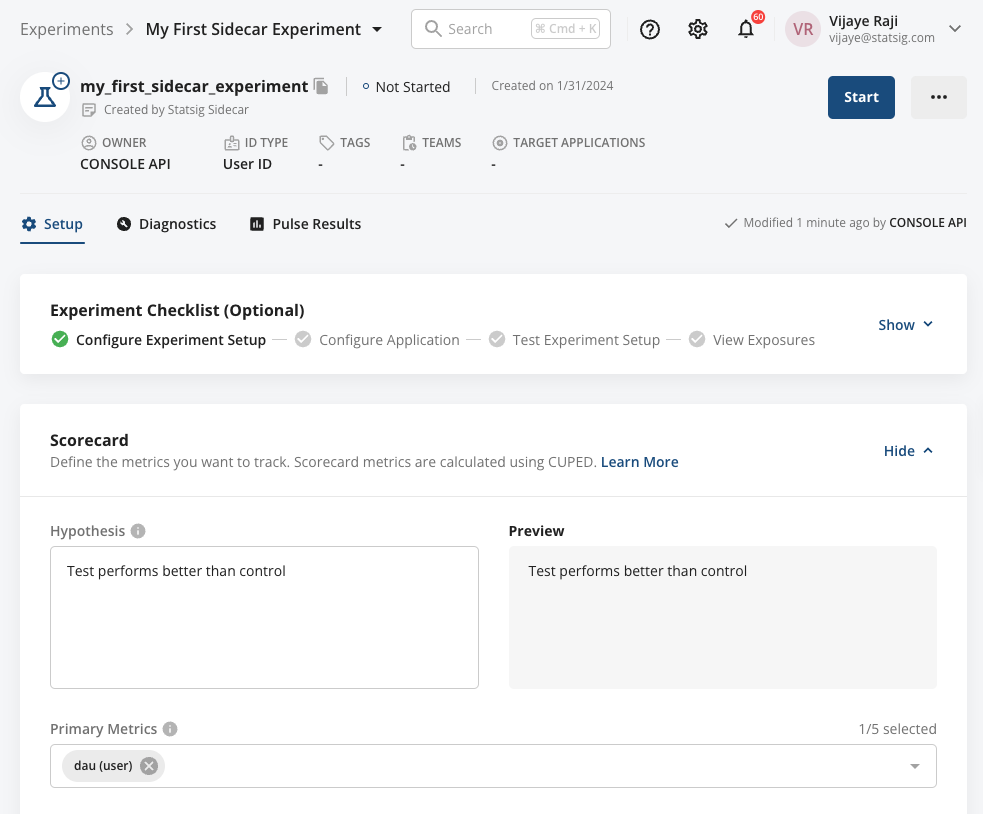Remove the dau (user) metric chip

pyautogui.click(x=148, y=765)
